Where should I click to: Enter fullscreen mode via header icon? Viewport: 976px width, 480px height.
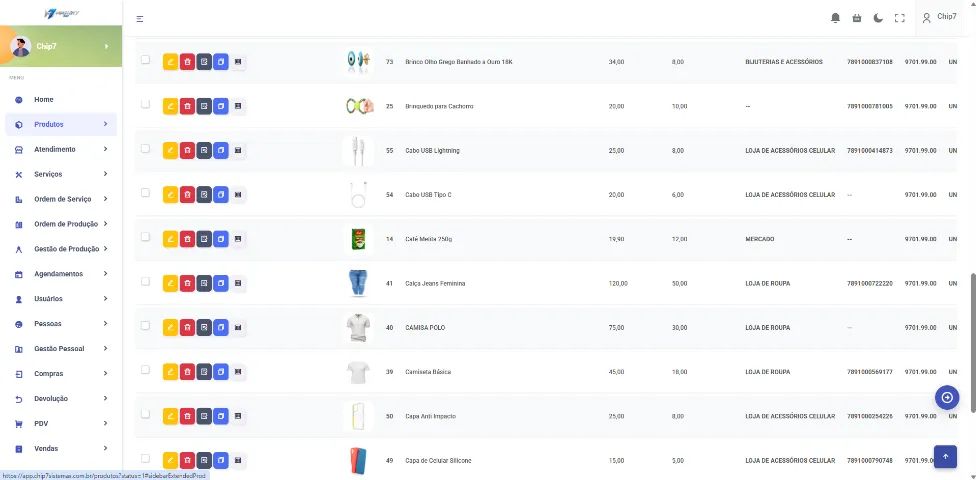click(899, 18)
